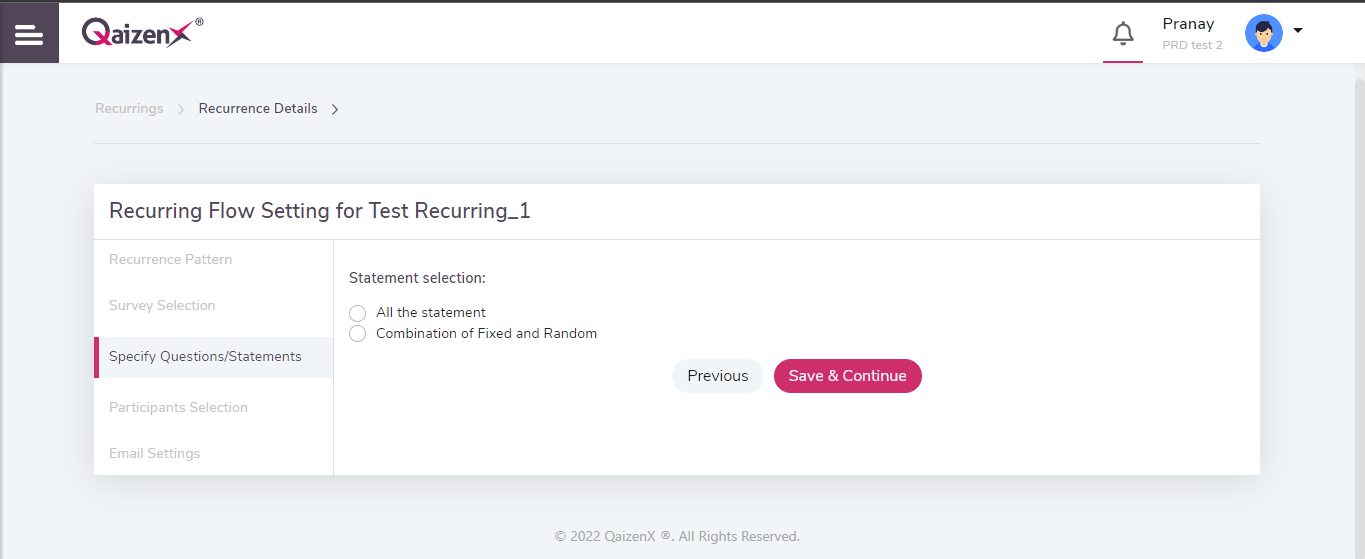The width and height of the screenshot is (1365, 559).
Task: Click the 'PRD test 2' account label
Action: click(1192, 45)
